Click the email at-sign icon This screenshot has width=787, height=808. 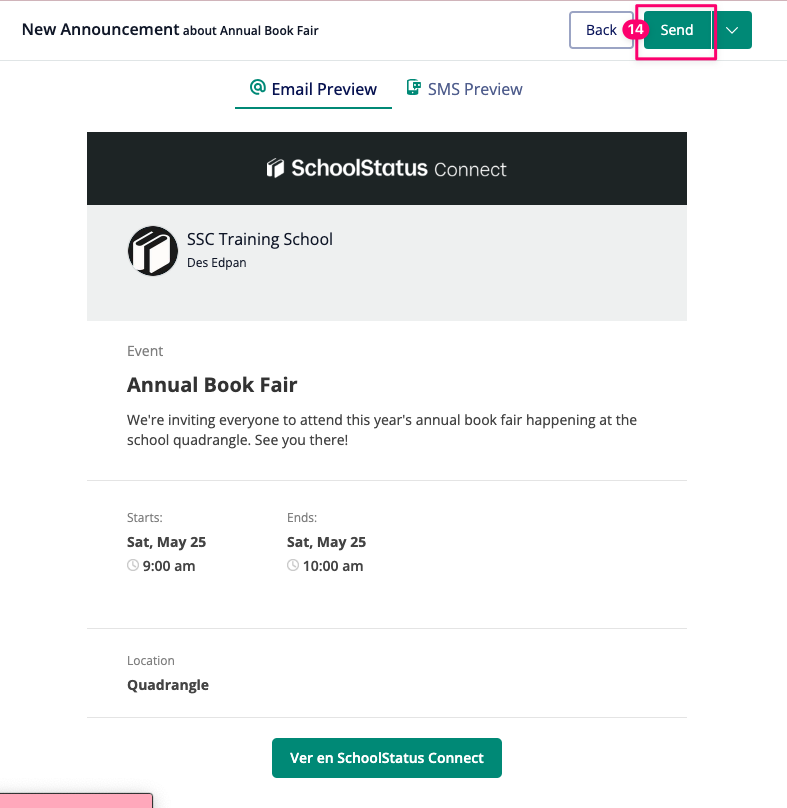(x=258, y=88)
